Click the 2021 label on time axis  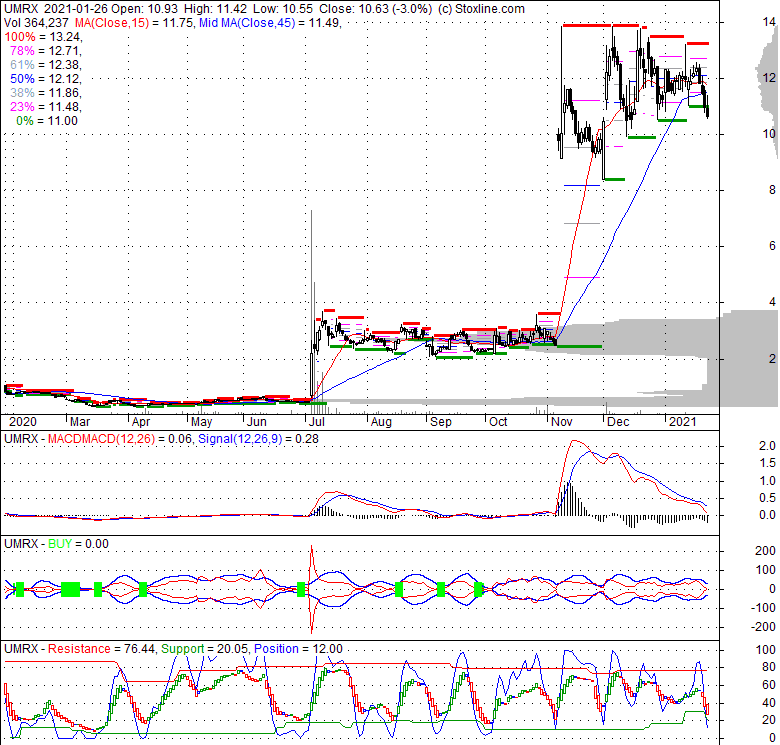(x=682, y=422)
